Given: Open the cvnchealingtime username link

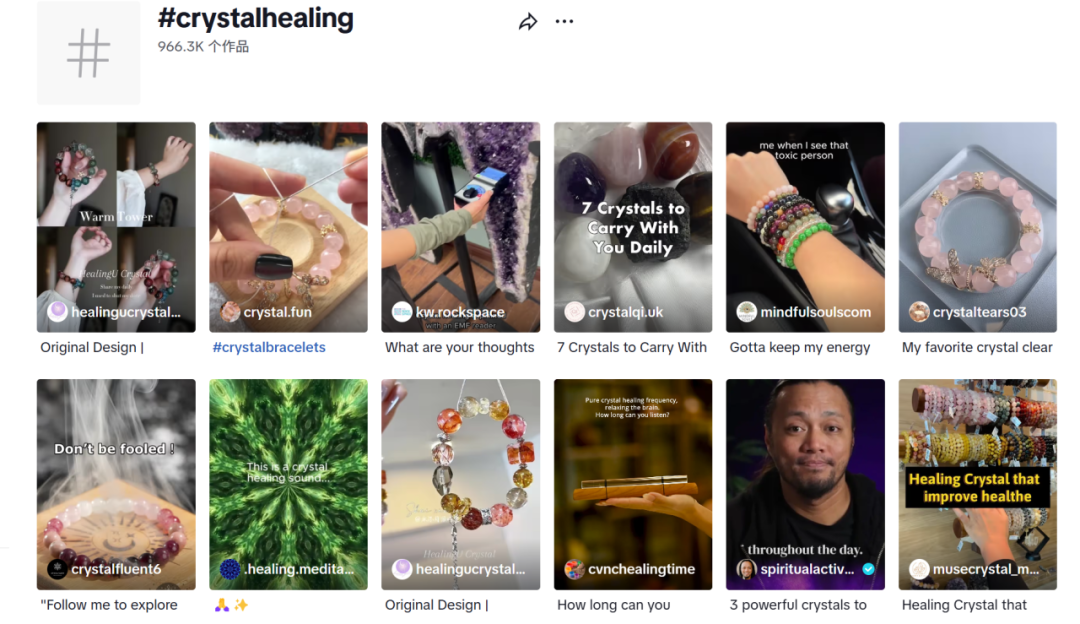Looking at the screenshot, I should point(641,569).
